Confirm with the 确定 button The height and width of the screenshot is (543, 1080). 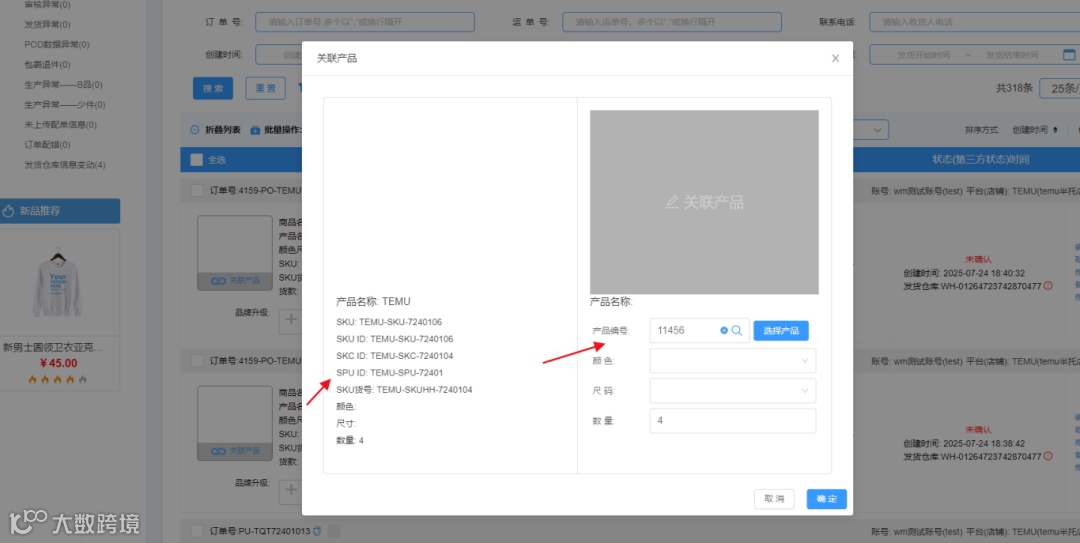click(827, 499)
